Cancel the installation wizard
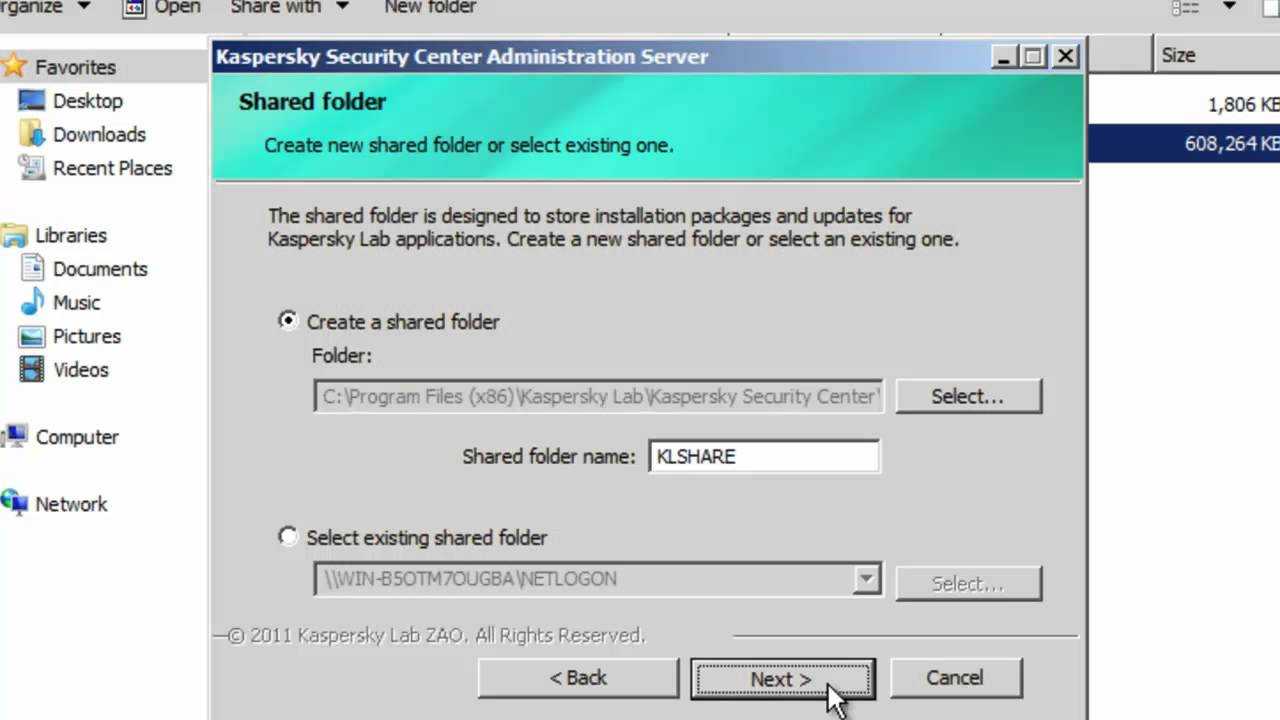The height and width of the screenshot is (720, 1280). click(955, 678)
